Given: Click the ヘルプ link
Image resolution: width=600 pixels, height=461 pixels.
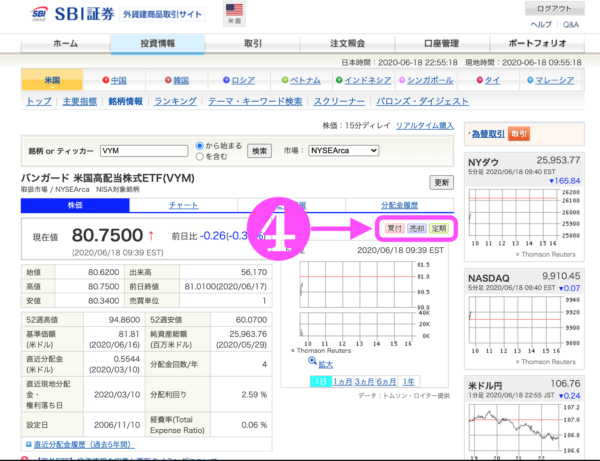Looking at the screenshot, I should (x=541, y=25).
